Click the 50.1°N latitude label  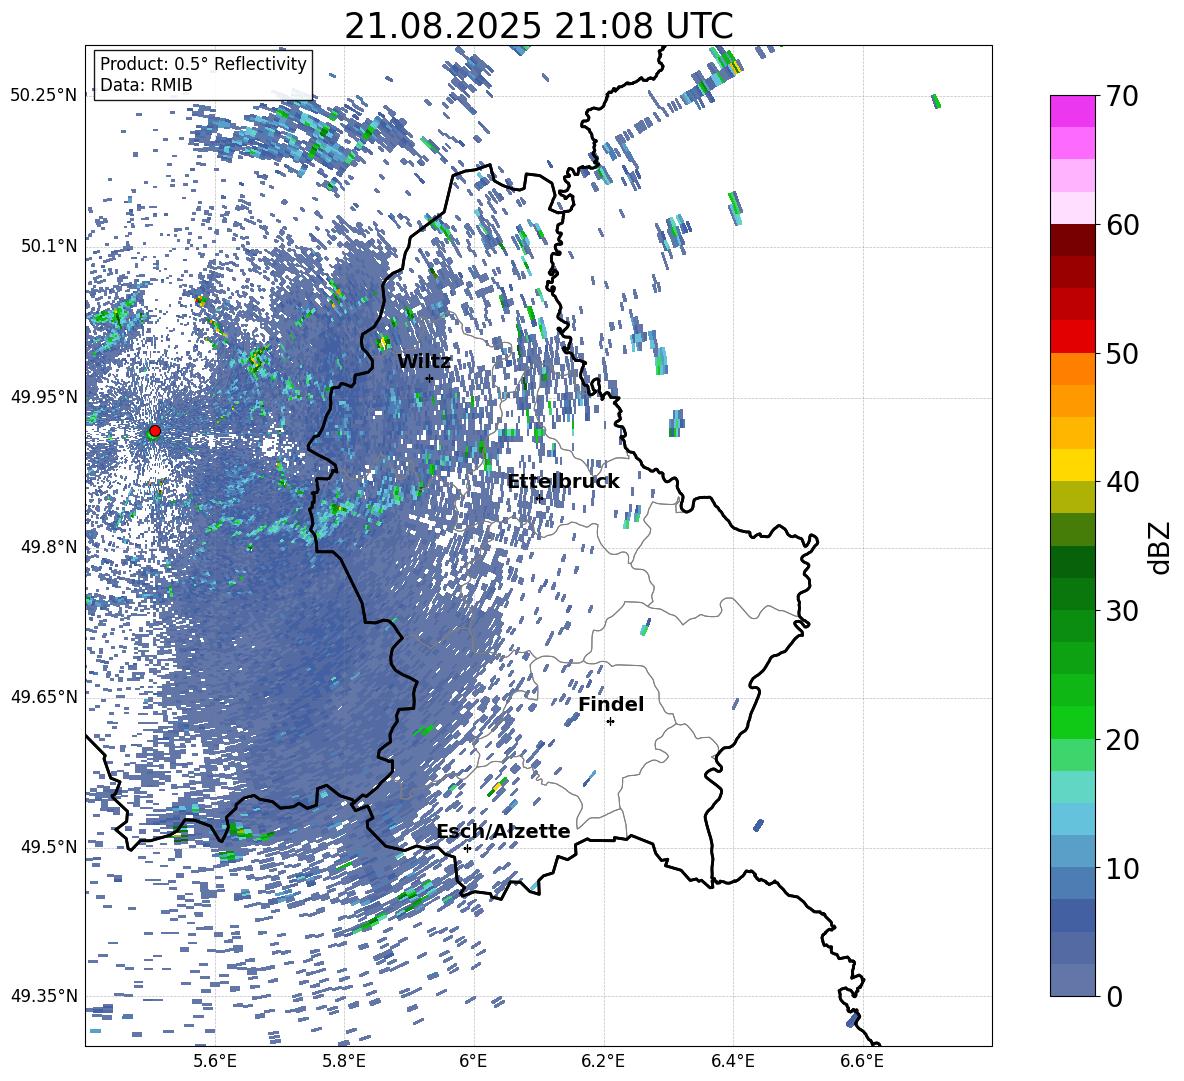point(48,246)
